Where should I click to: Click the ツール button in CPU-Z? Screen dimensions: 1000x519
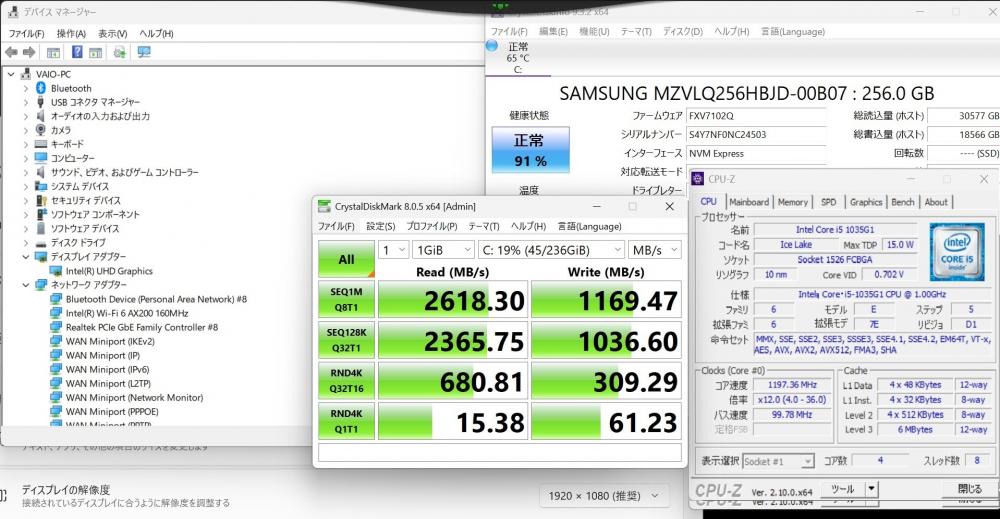point(842,489)
